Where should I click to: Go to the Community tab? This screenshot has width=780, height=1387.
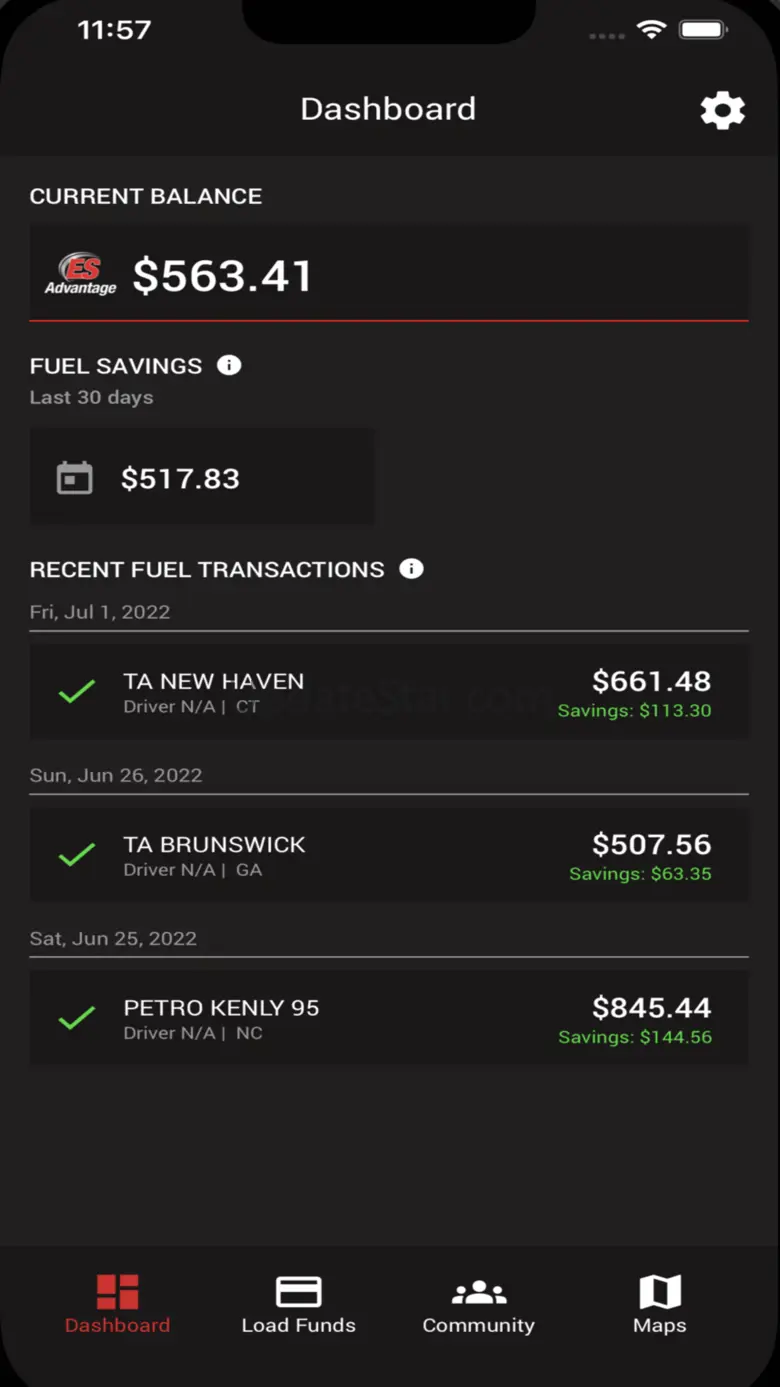478,1304
